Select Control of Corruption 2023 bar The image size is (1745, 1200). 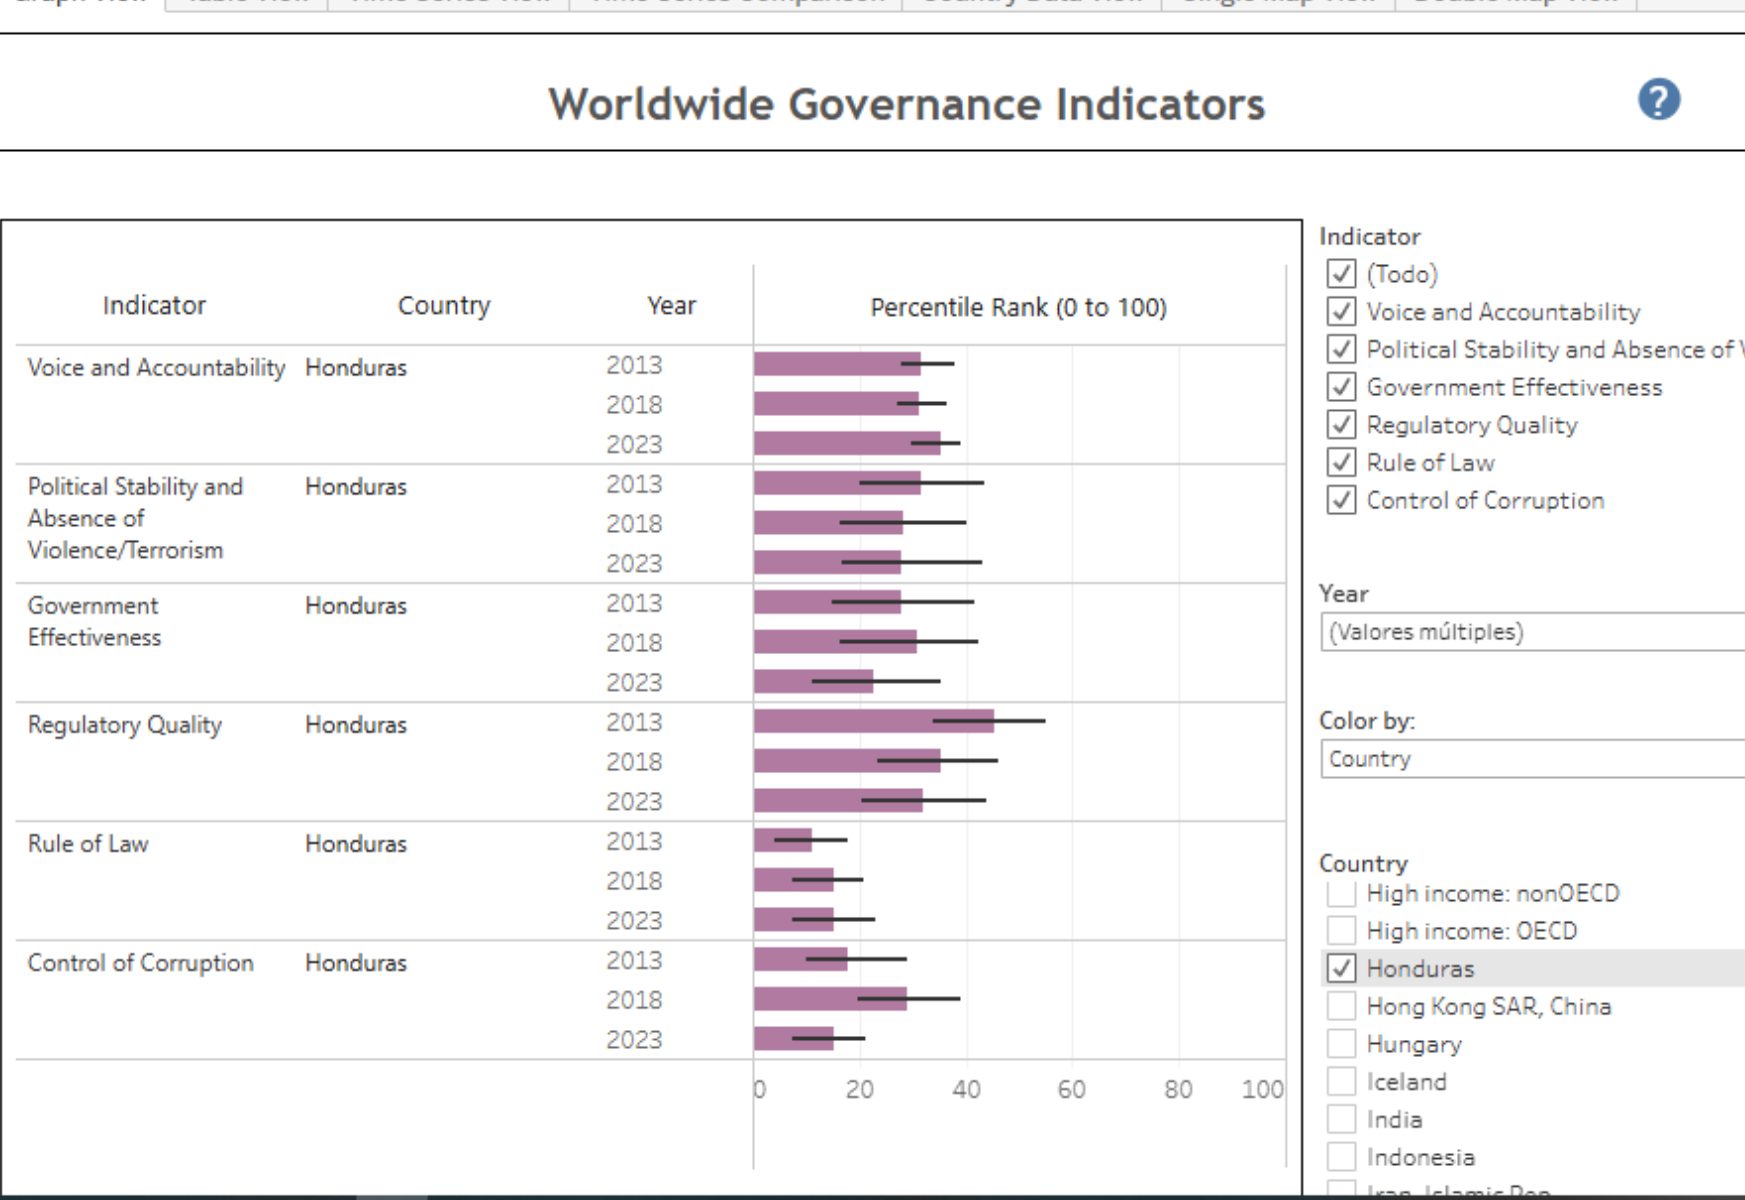click(794, 1039)
